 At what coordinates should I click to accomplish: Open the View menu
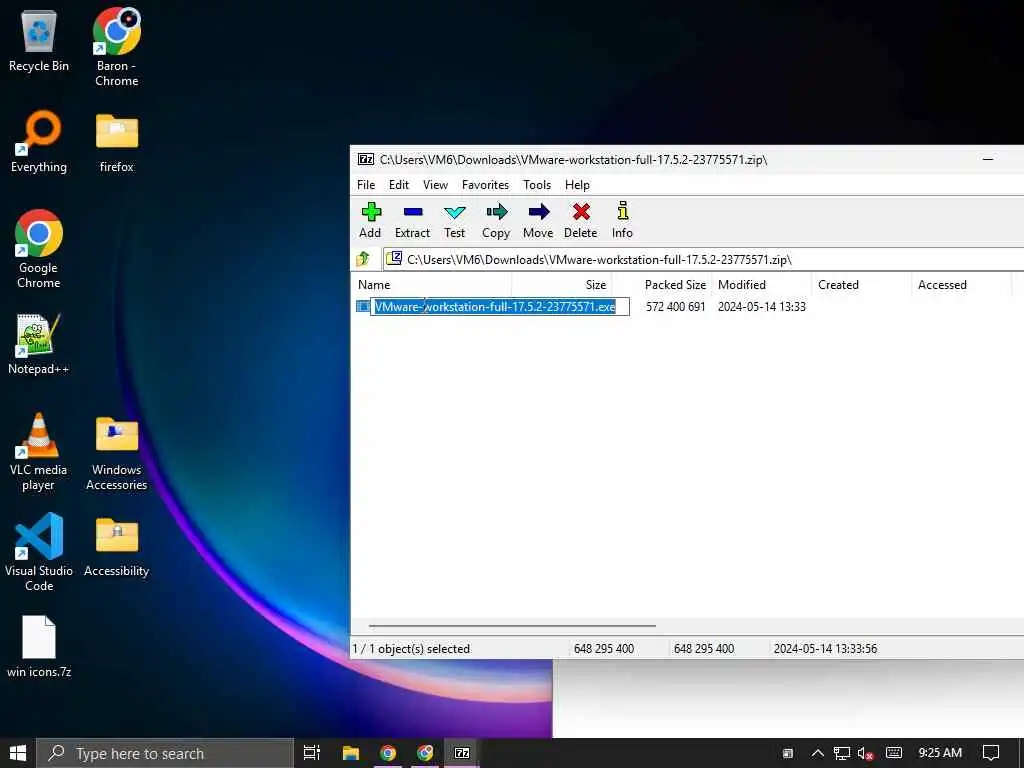[x=435, y=185]
